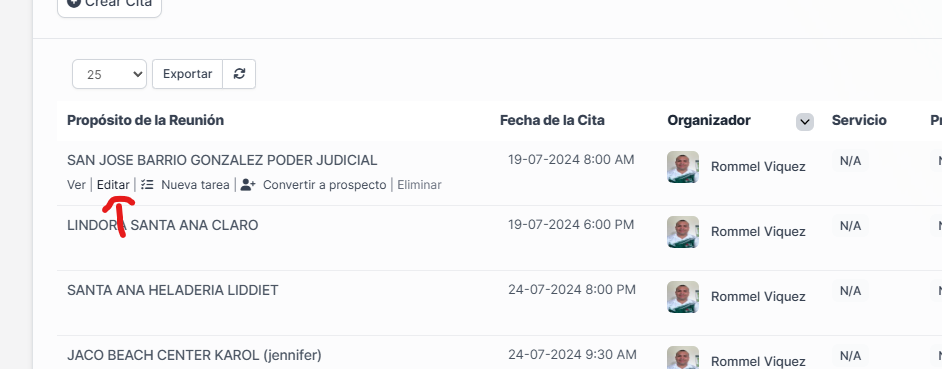Click the refresh table icon button
The image size is (942, 369).
[239, 74]
